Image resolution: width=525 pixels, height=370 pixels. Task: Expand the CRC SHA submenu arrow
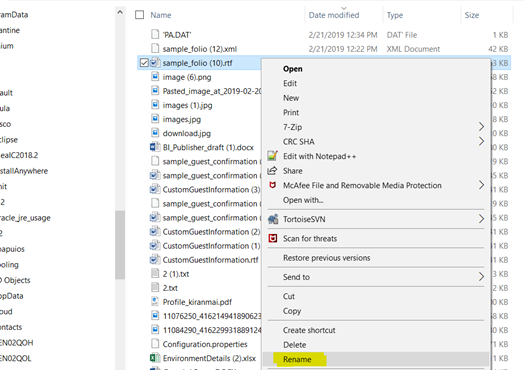[481, 141]
